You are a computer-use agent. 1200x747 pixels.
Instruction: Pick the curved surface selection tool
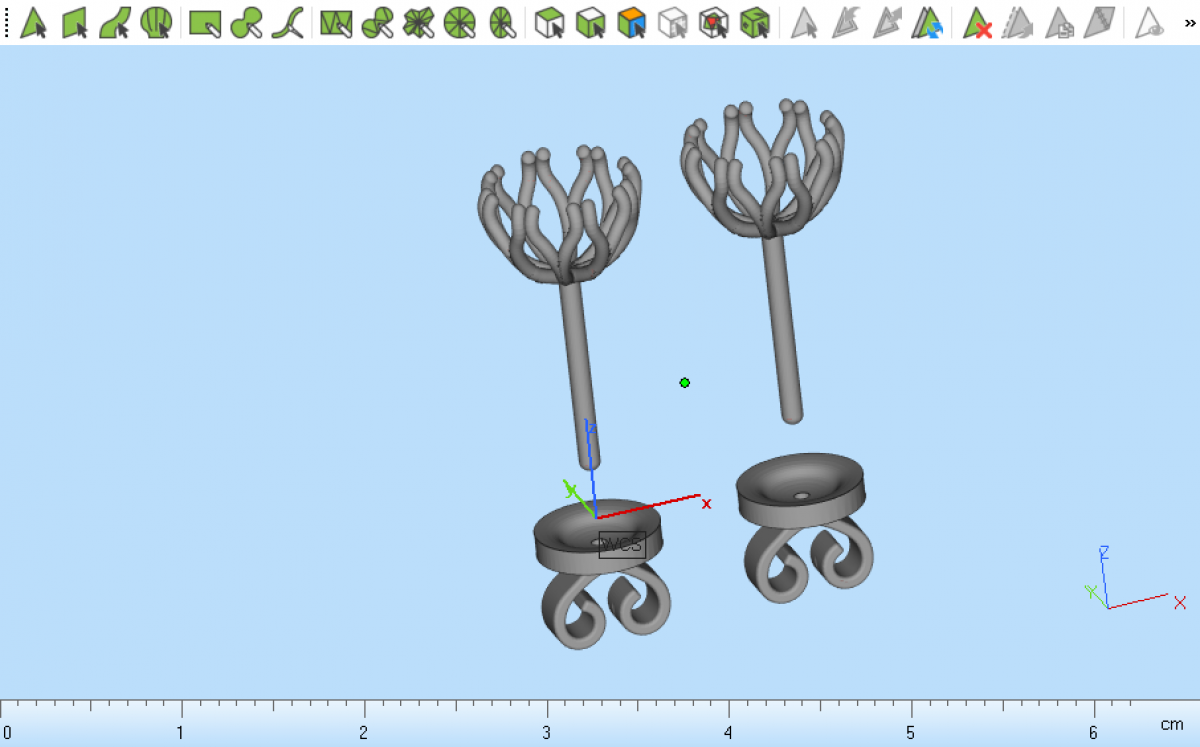tap(115, 22)
